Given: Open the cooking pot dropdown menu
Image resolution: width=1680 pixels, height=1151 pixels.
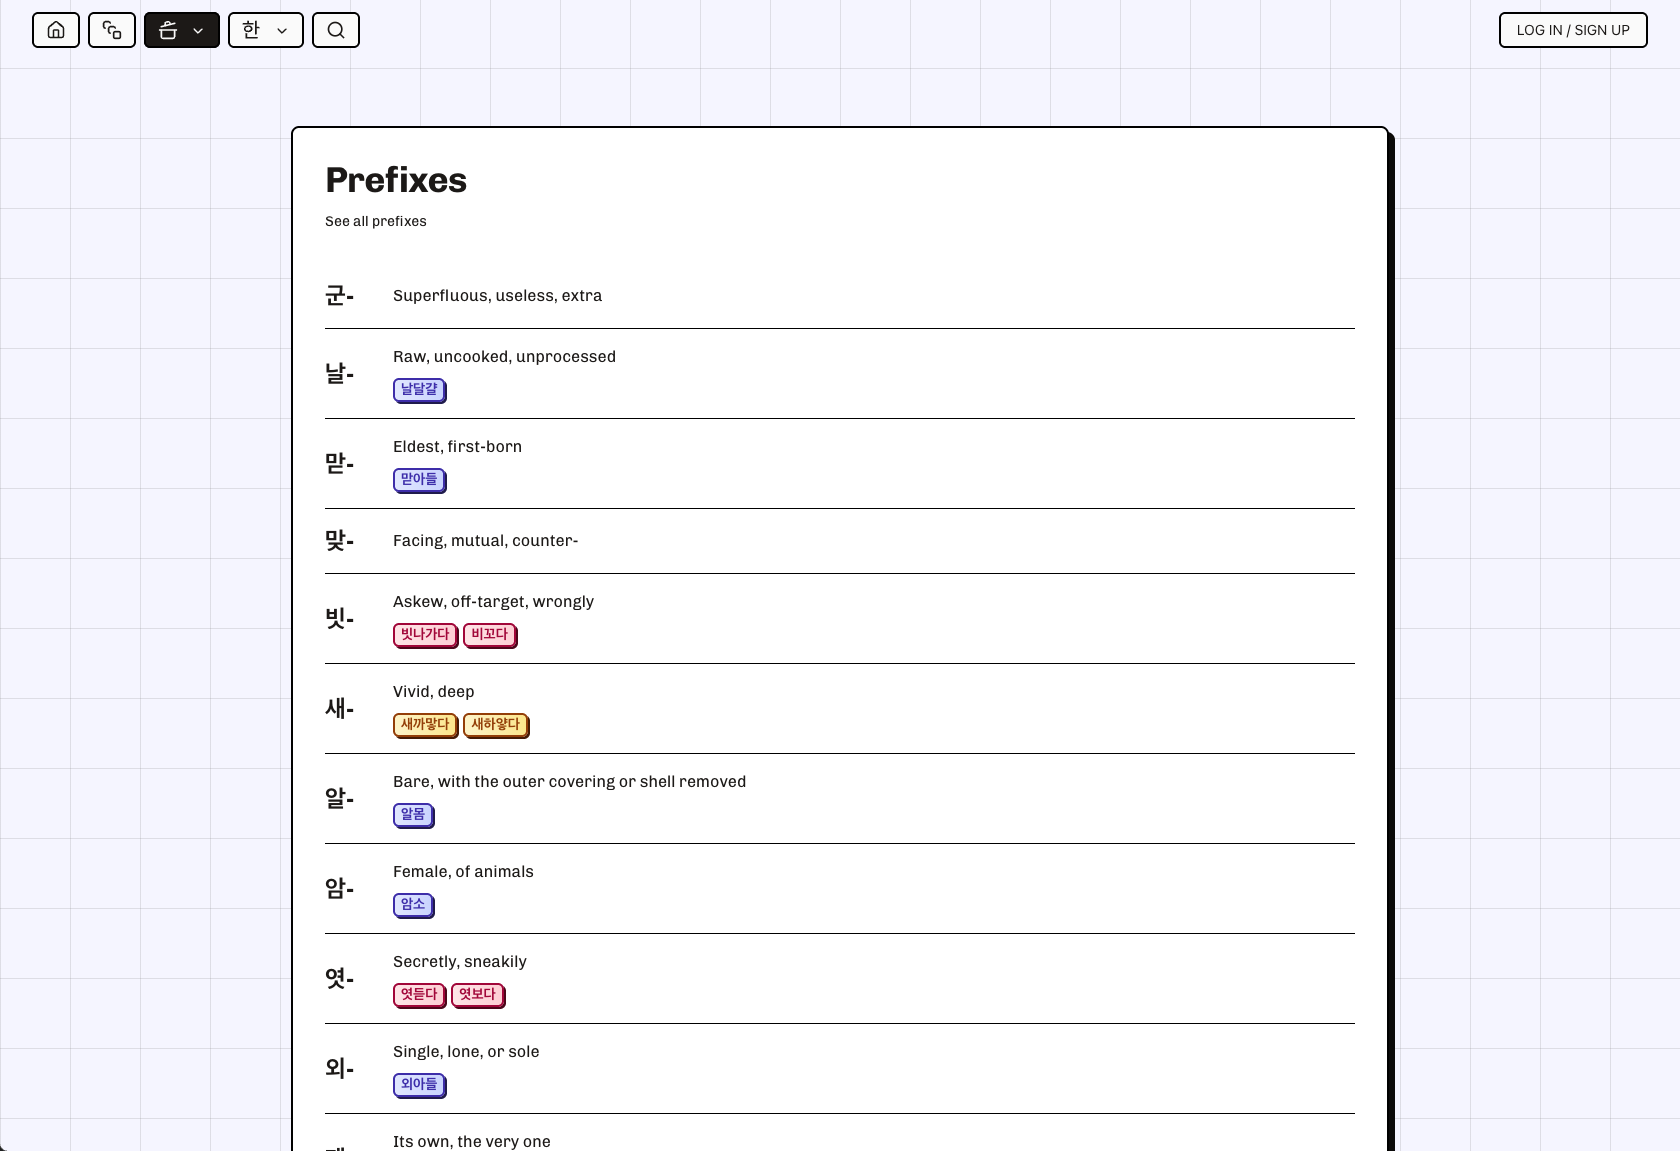Looking at the screenshot, I should coord(182,30).
